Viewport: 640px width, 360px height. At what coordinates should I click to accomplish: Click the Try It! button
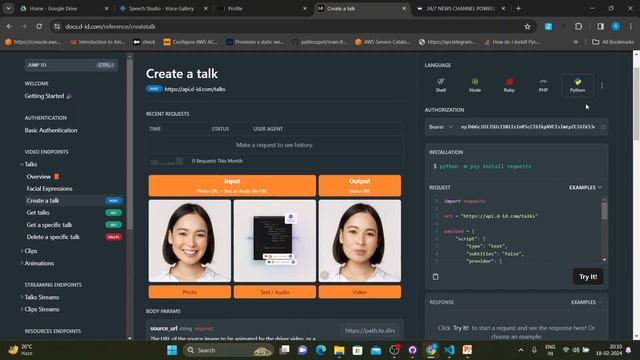pos(588,277)
